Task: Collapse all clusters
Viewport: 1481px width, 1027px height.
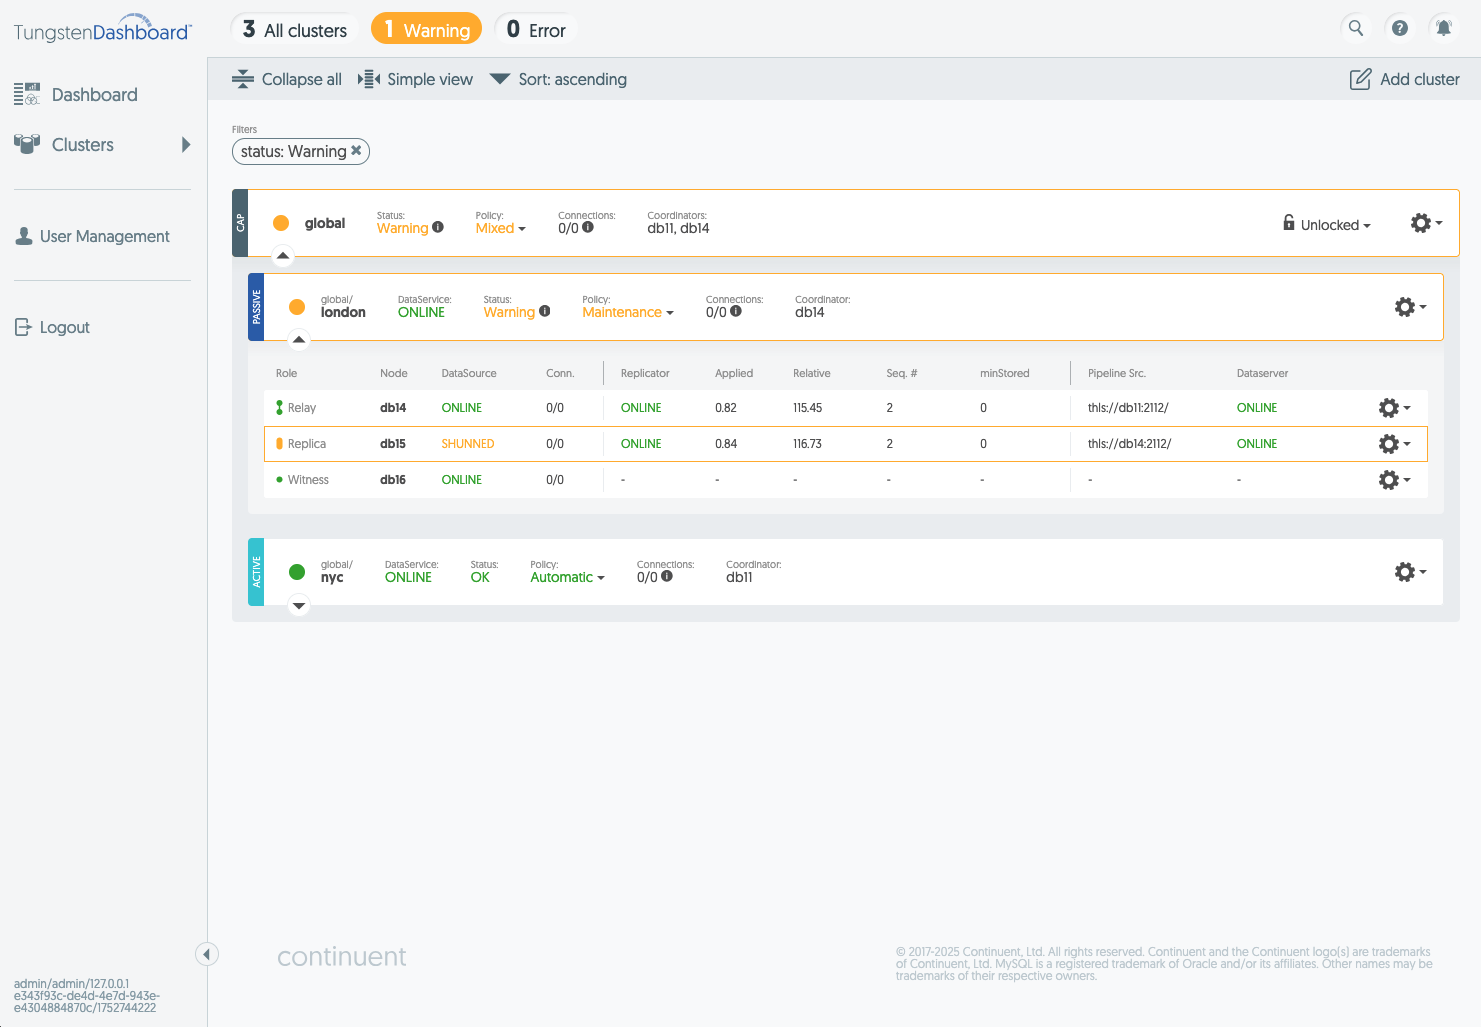Action: click(x=287, y=79)
